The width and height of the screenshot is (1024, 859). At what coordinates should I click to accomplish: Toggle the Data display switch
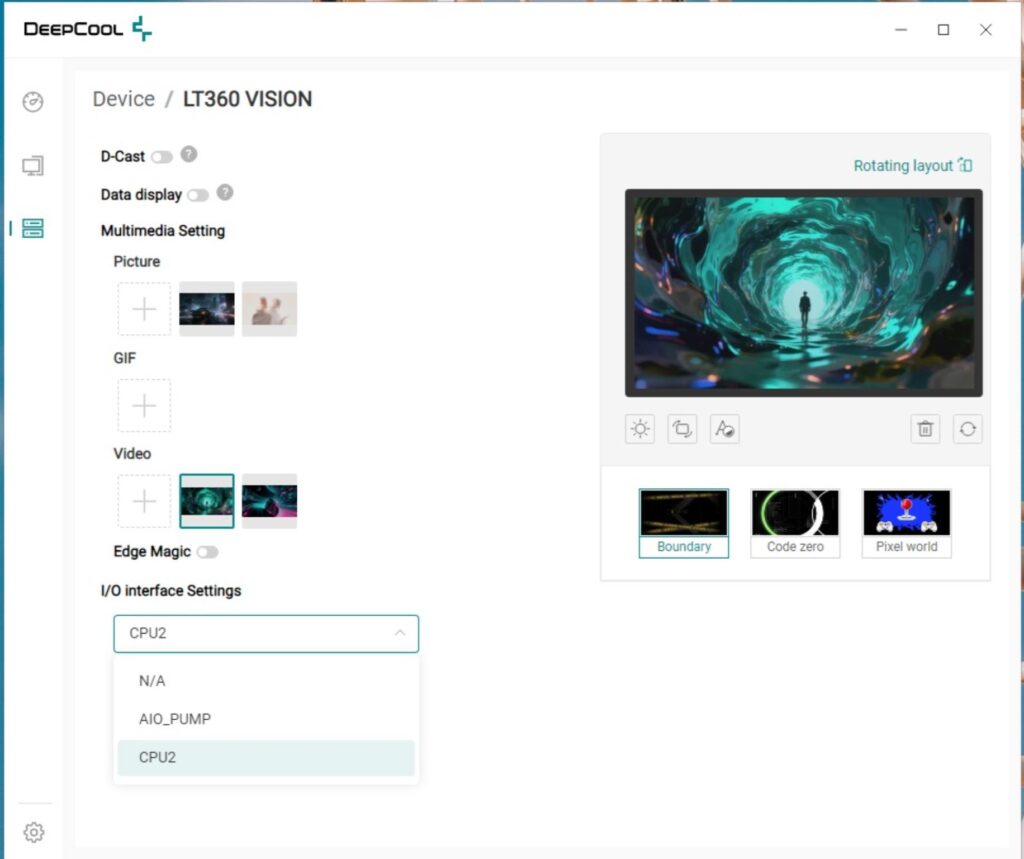[x=198, y=195]
